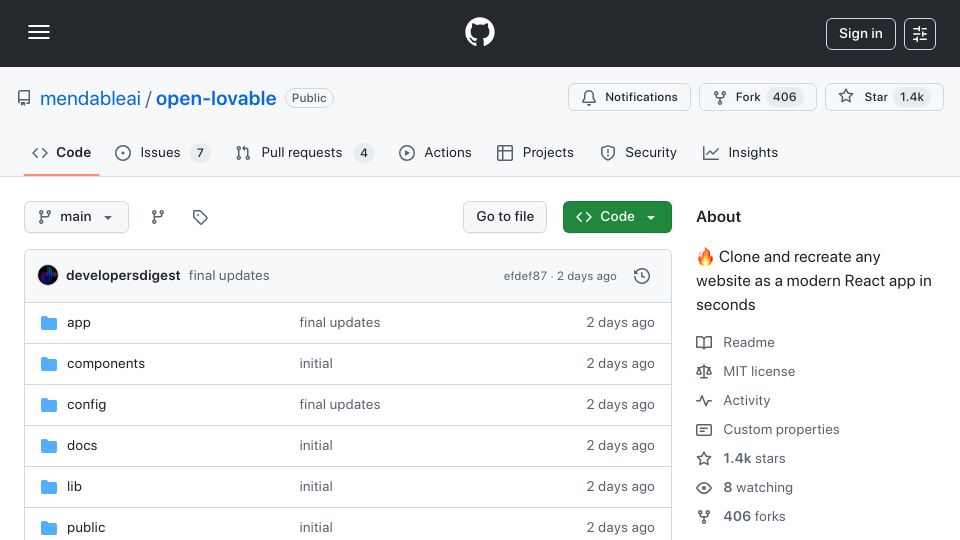Open 'final updates' commit on config row
This screenshot has width=960, height=540.
click(340, 405)
